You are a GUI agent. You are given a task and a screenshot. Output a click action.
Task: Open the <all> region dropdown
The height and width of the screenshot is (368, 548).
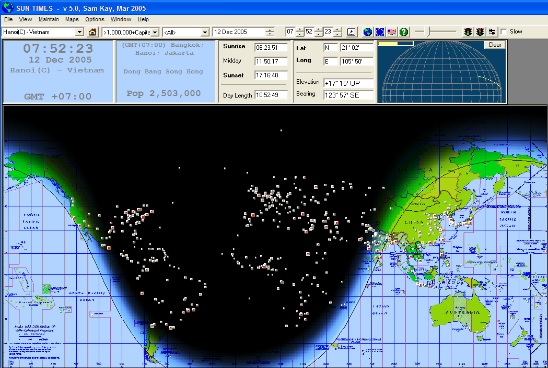coord(205,32)
